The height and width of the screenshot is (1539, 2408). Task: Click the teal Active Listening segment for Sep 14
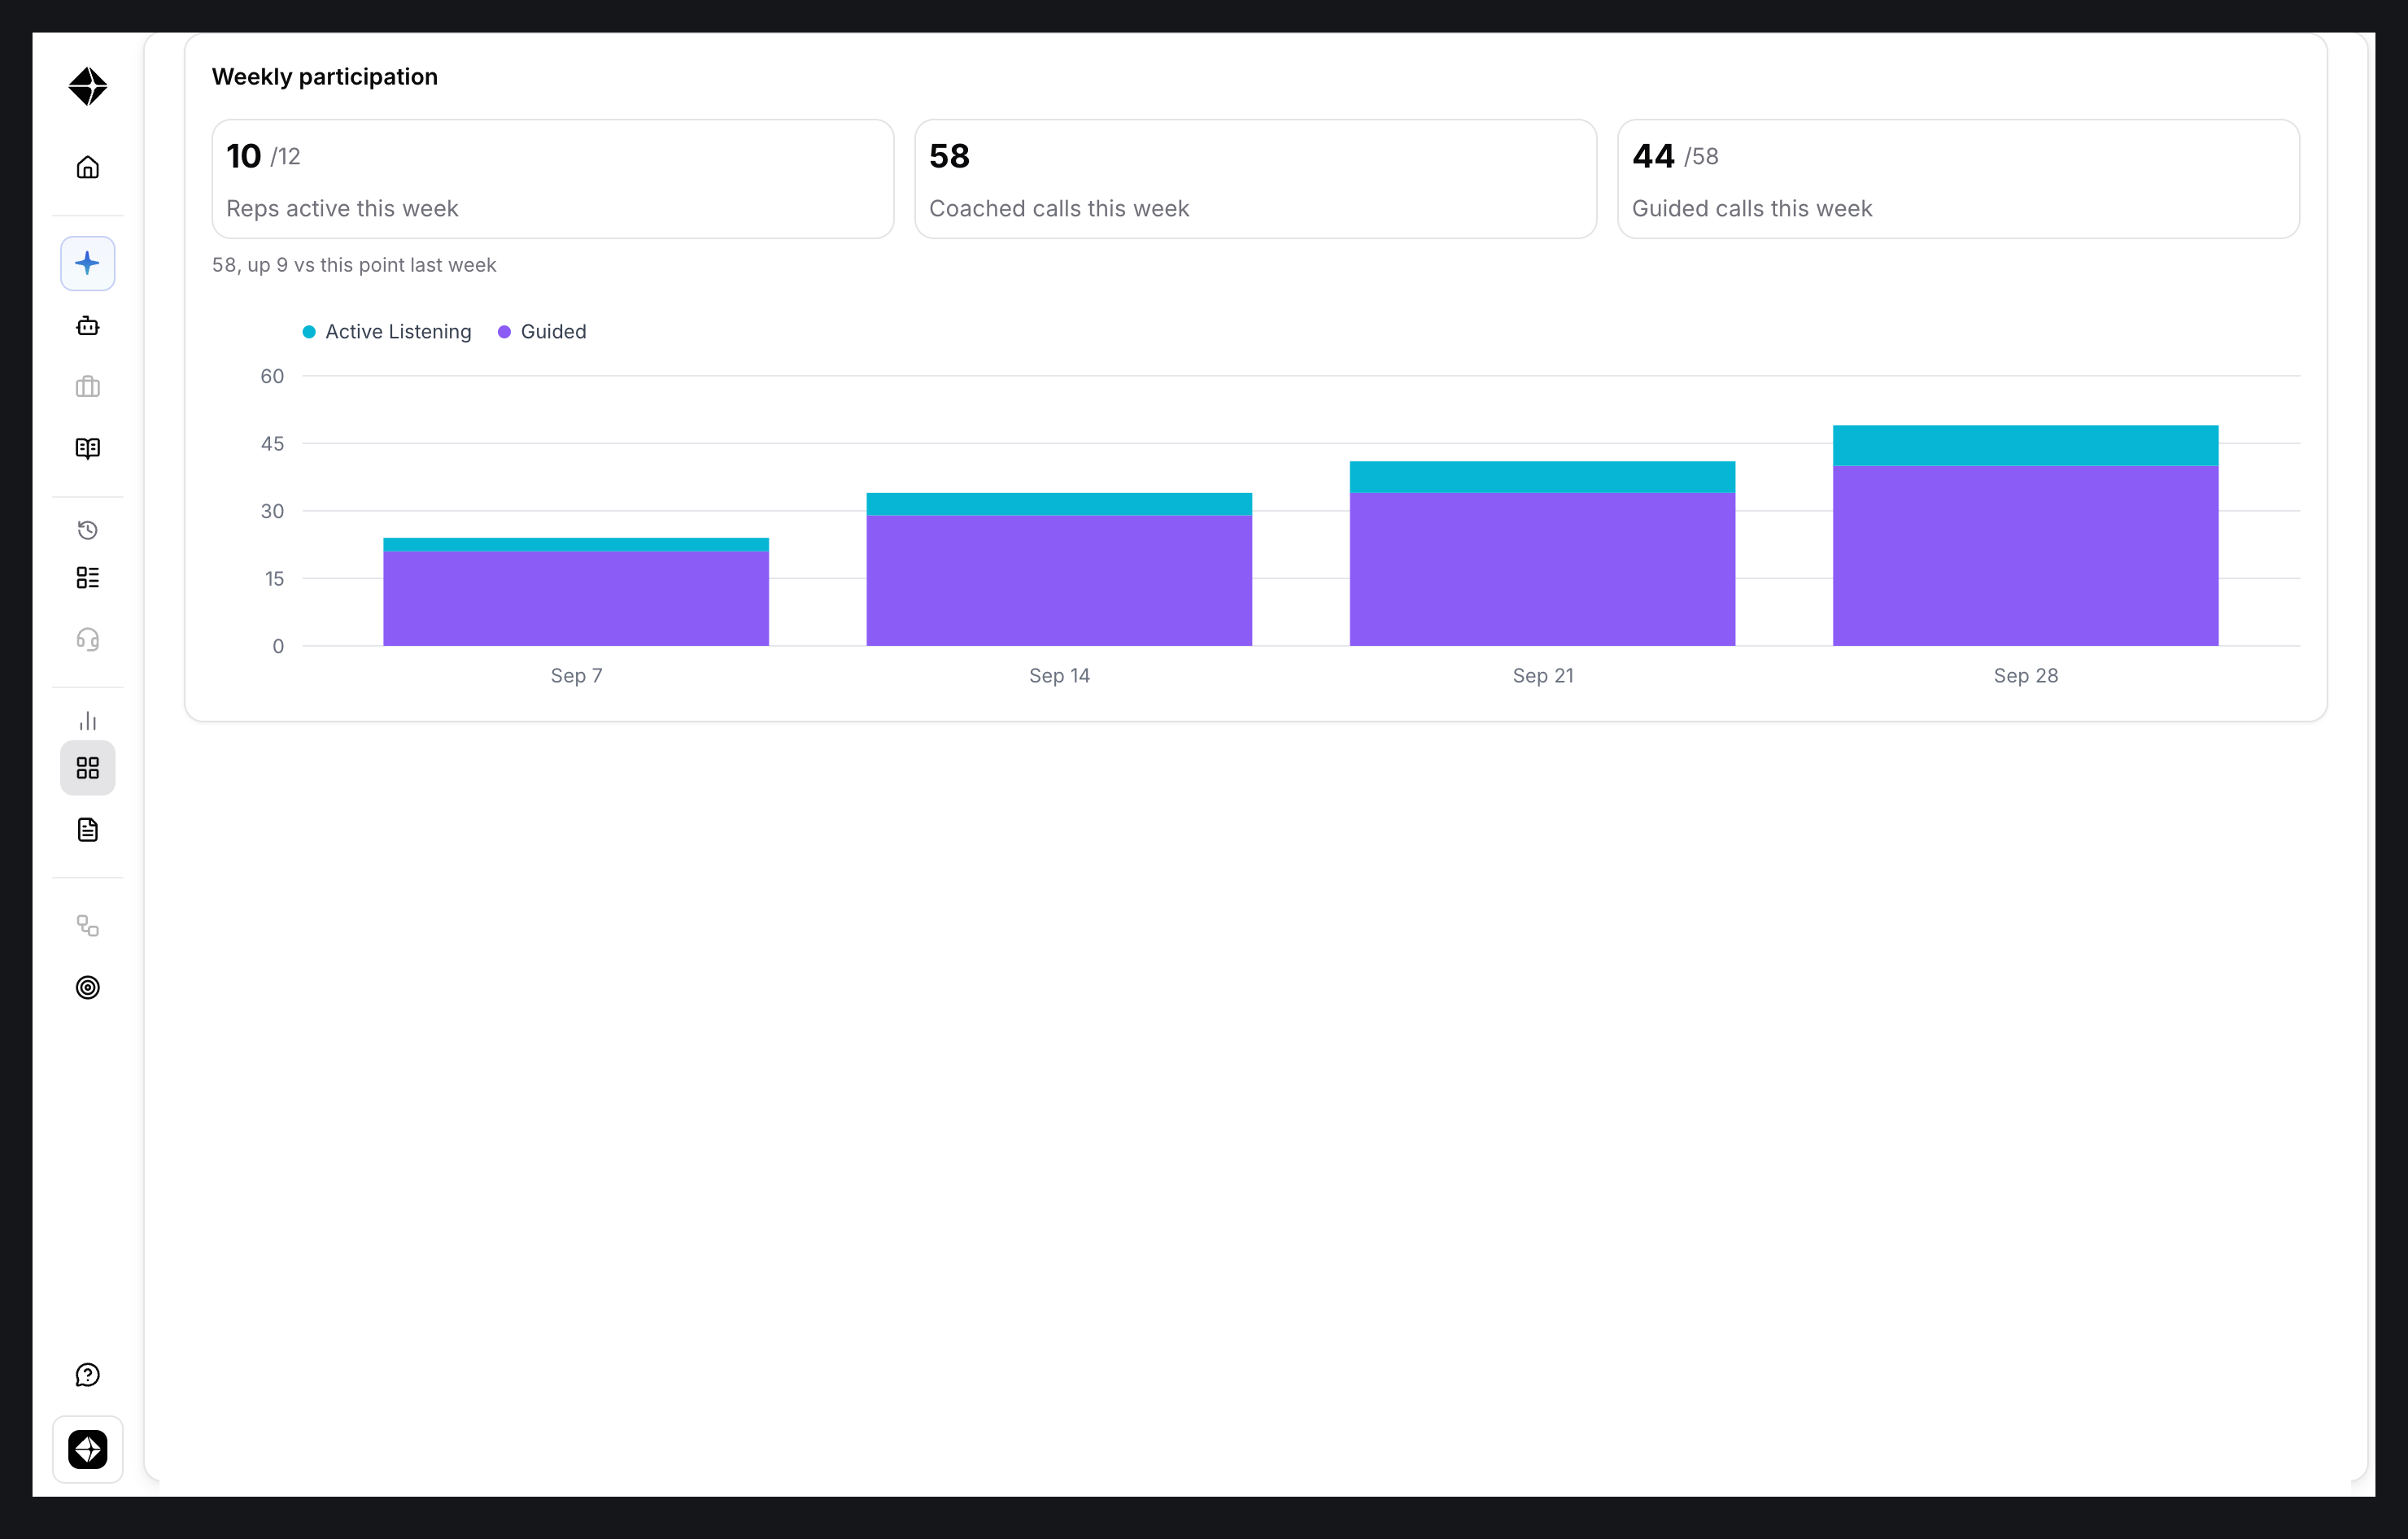(x=1059, y=504)
